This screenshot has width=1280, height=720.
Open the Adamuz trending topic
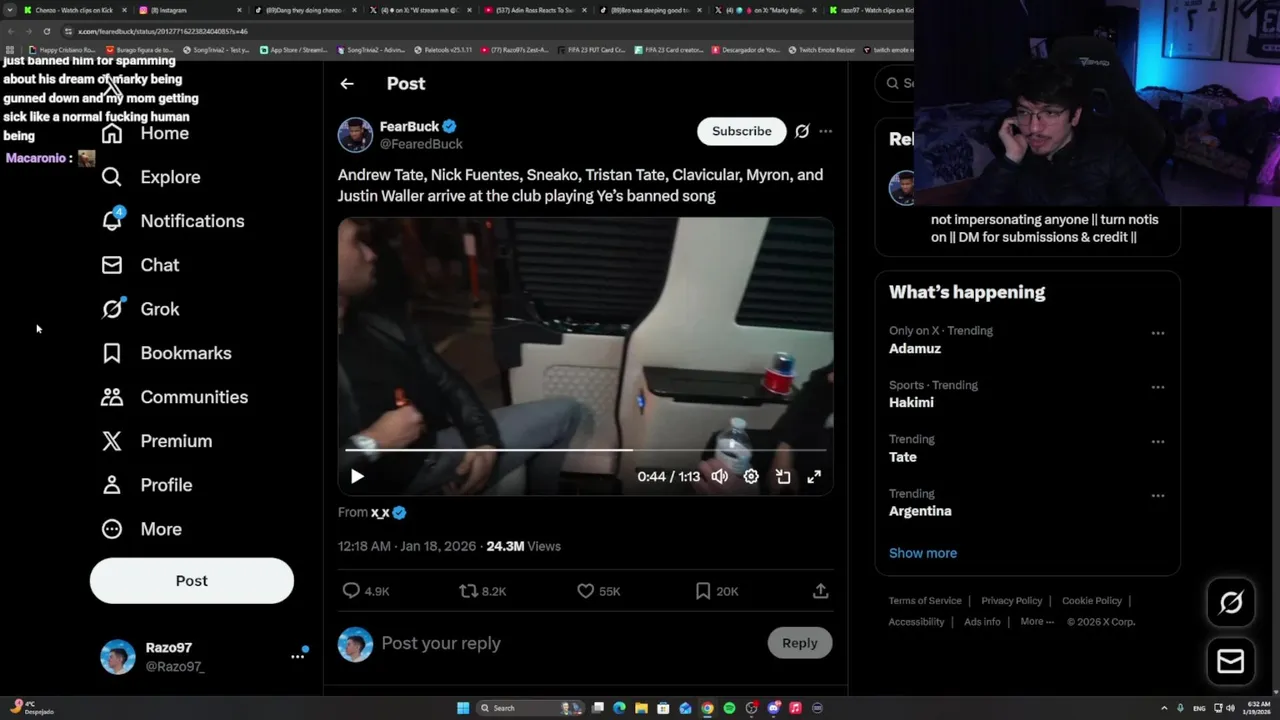click(915, 349)
